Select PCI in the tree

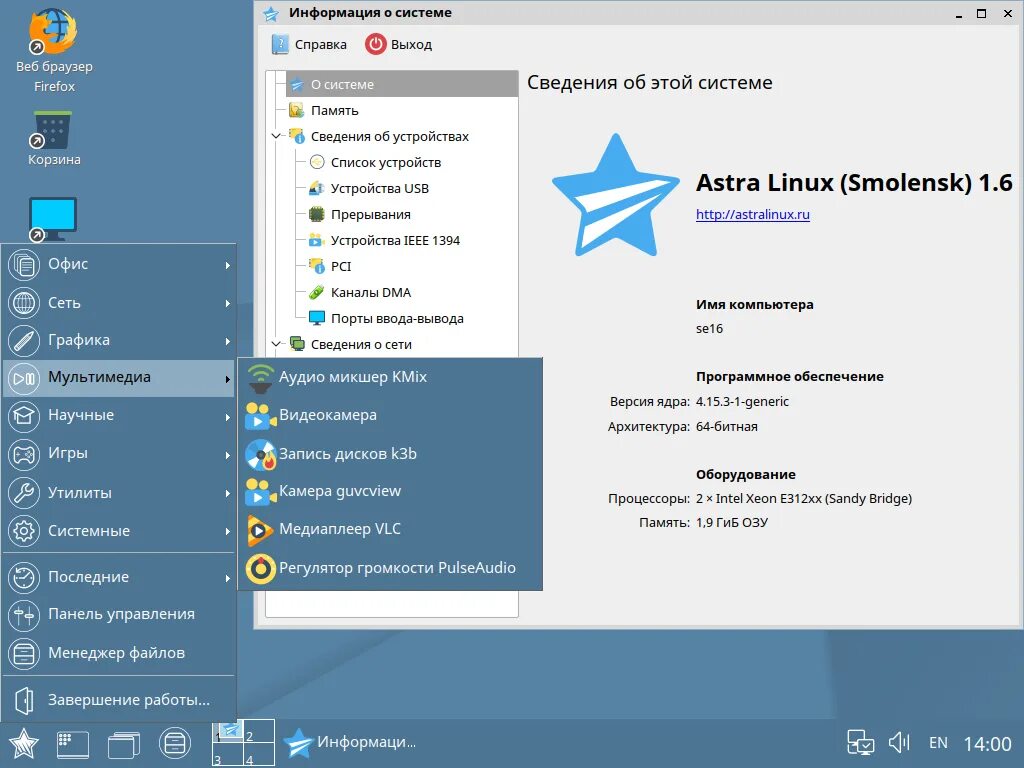pyautogui.click(x=340, y=266)
